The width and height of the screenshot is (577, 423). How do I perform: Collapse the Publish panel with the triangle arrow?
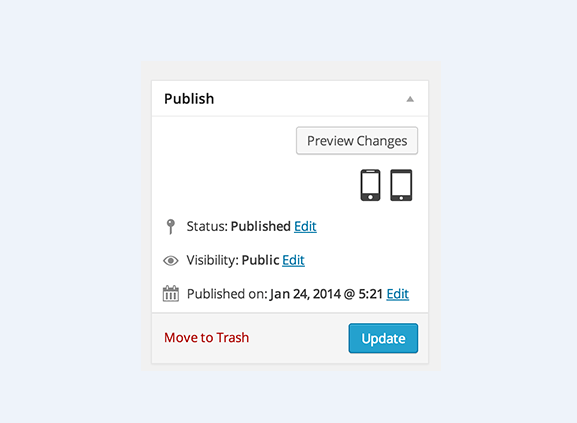tap(410, 99)
